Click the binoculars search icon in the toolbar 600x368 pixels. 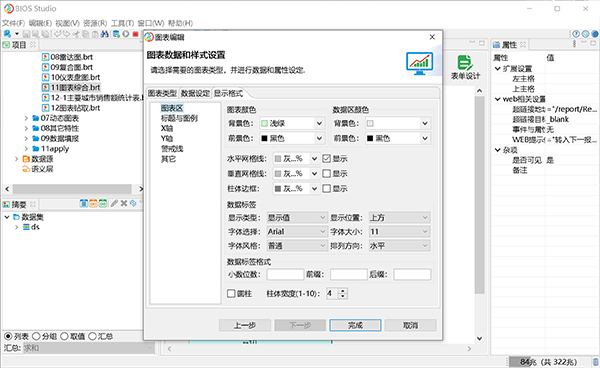(x=104, y=34)
